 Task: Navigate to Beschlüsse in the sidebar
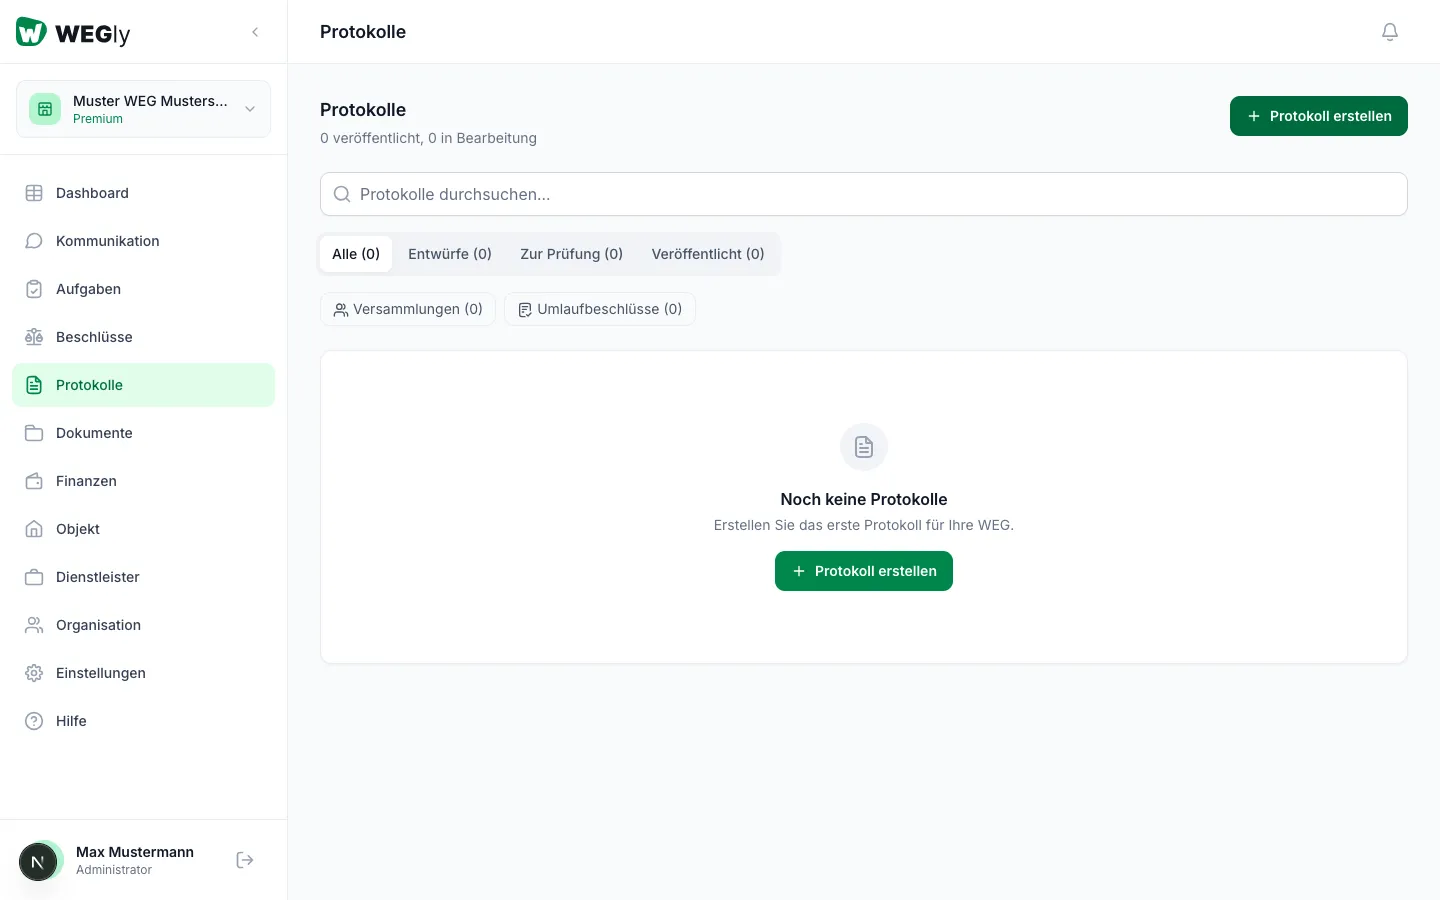94,337
